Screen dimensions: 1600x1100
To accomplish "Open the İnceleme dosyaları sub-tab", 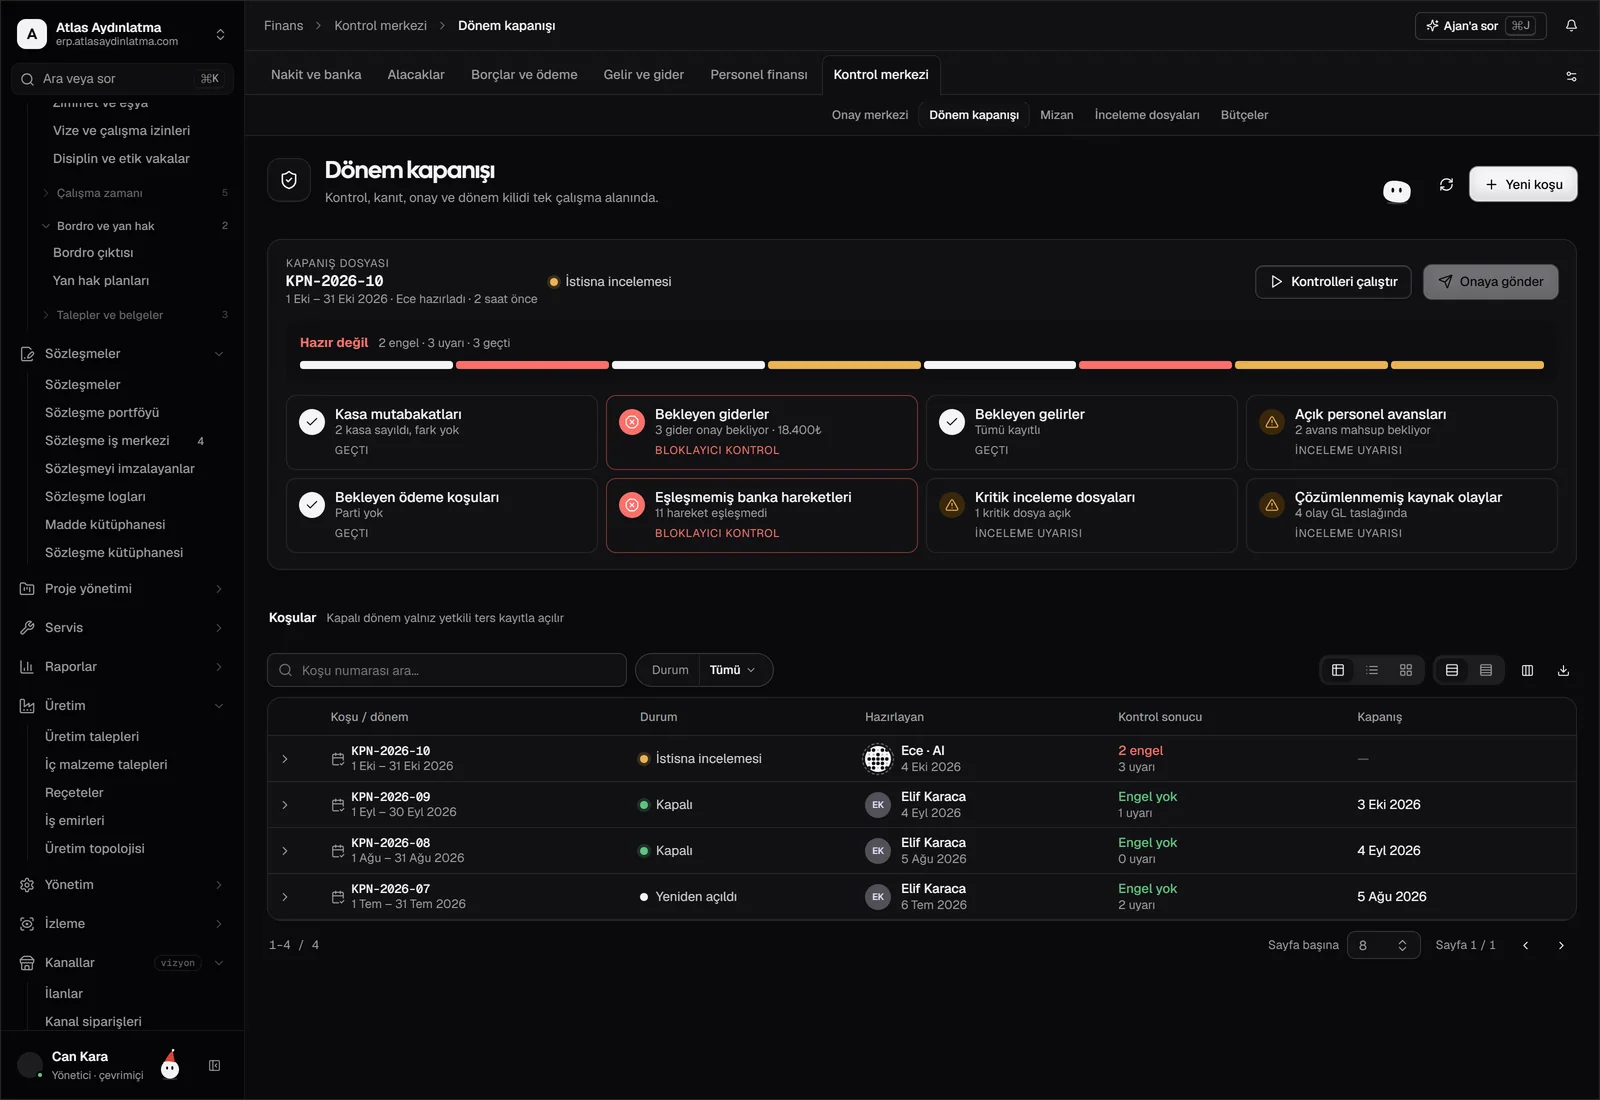I will 1147,115.
